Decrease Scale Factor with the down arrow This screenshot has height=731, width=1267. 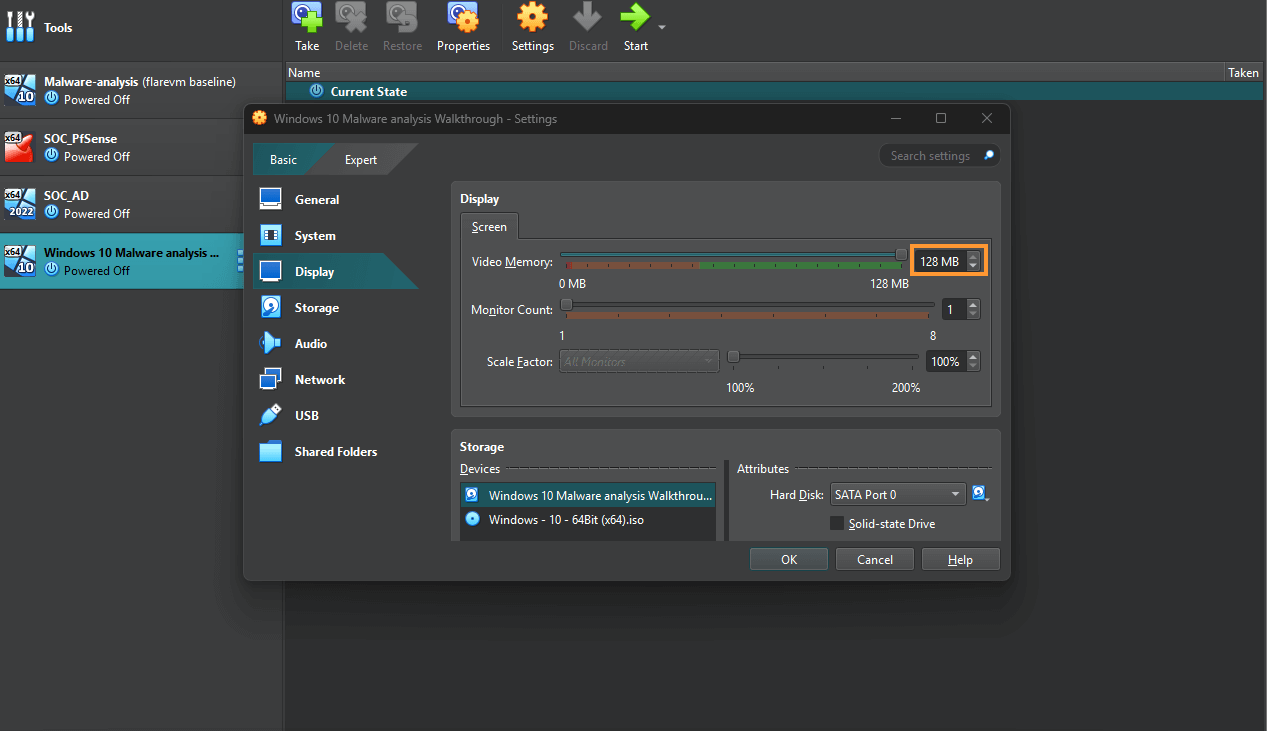(x=974, y=368)
